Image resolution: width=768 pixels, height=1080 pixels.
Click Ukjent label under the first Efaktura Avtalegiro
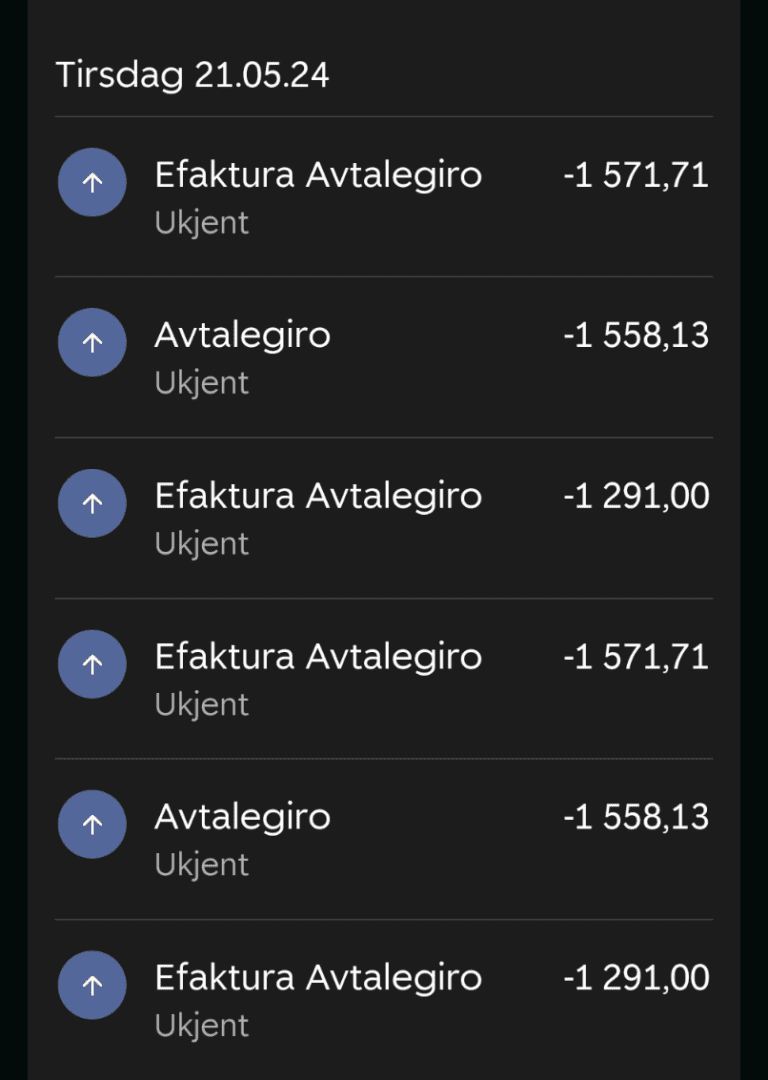201,222
